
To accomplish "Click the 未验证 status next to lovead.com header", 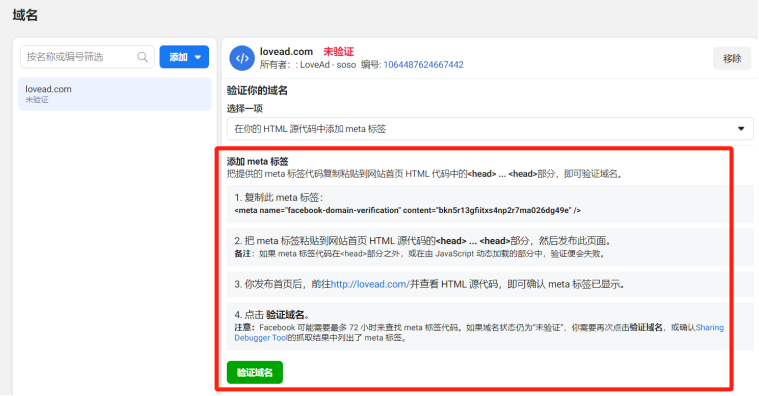I will point(338,51).
